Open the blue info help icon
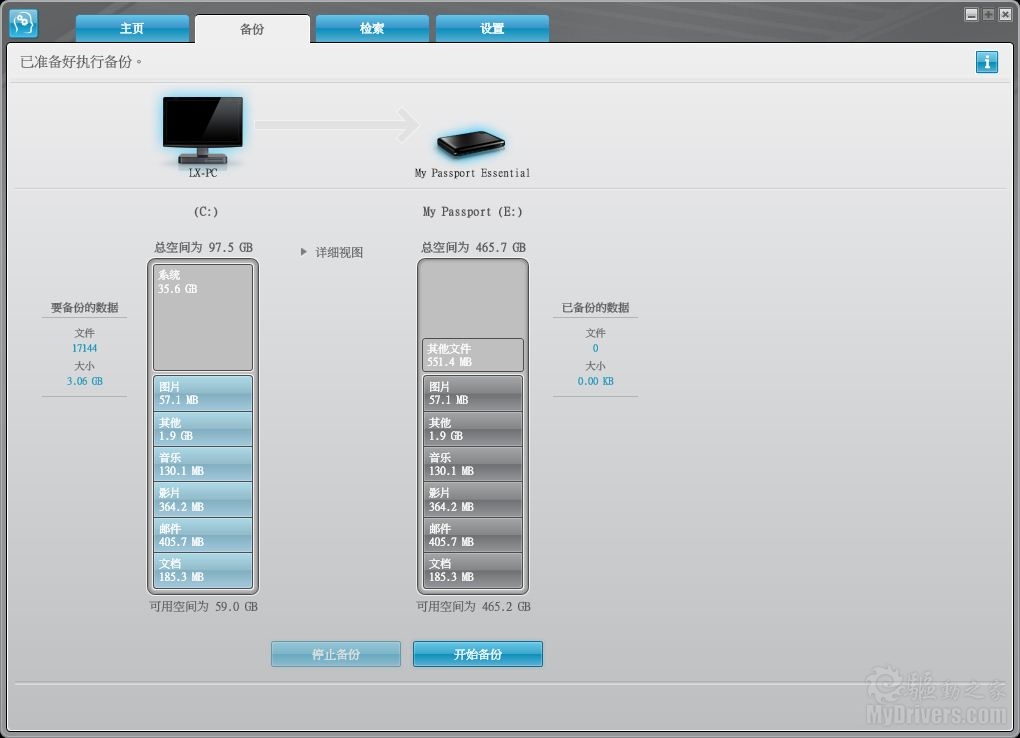The image size is (1020, 738). (x=986, y=62)
